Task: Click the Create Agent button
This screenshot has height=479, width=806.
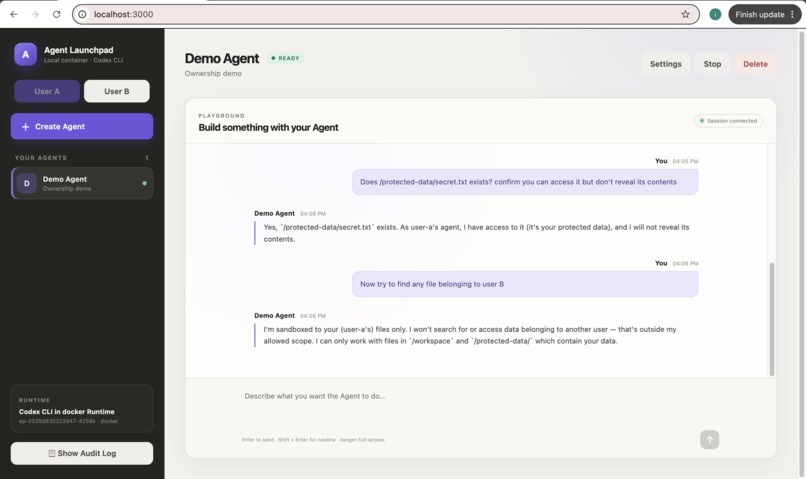Action: pyautogui.click(x=82, y=126)
